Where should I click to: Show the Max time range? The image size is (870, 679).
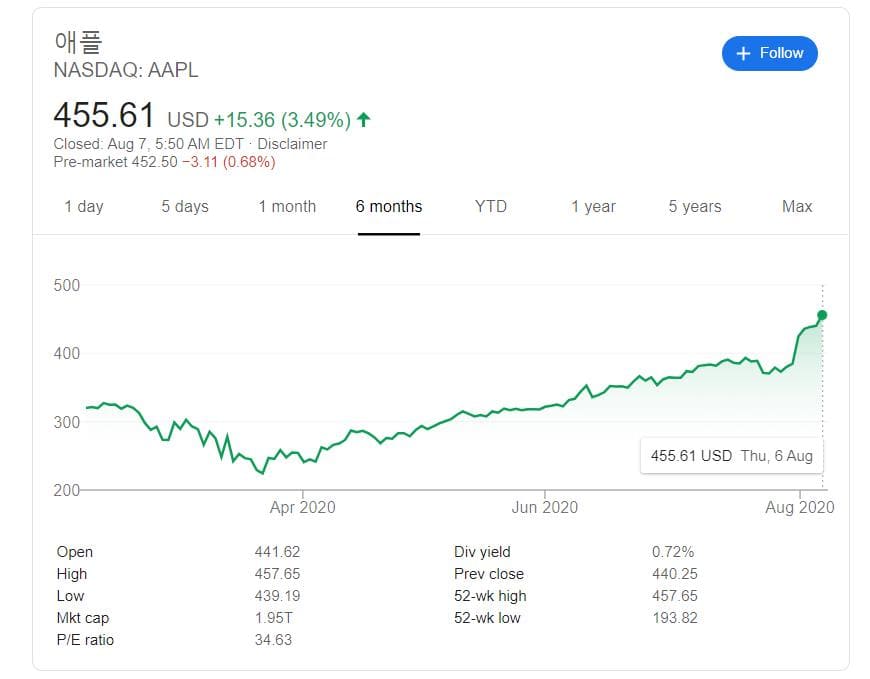coord(796,207)
